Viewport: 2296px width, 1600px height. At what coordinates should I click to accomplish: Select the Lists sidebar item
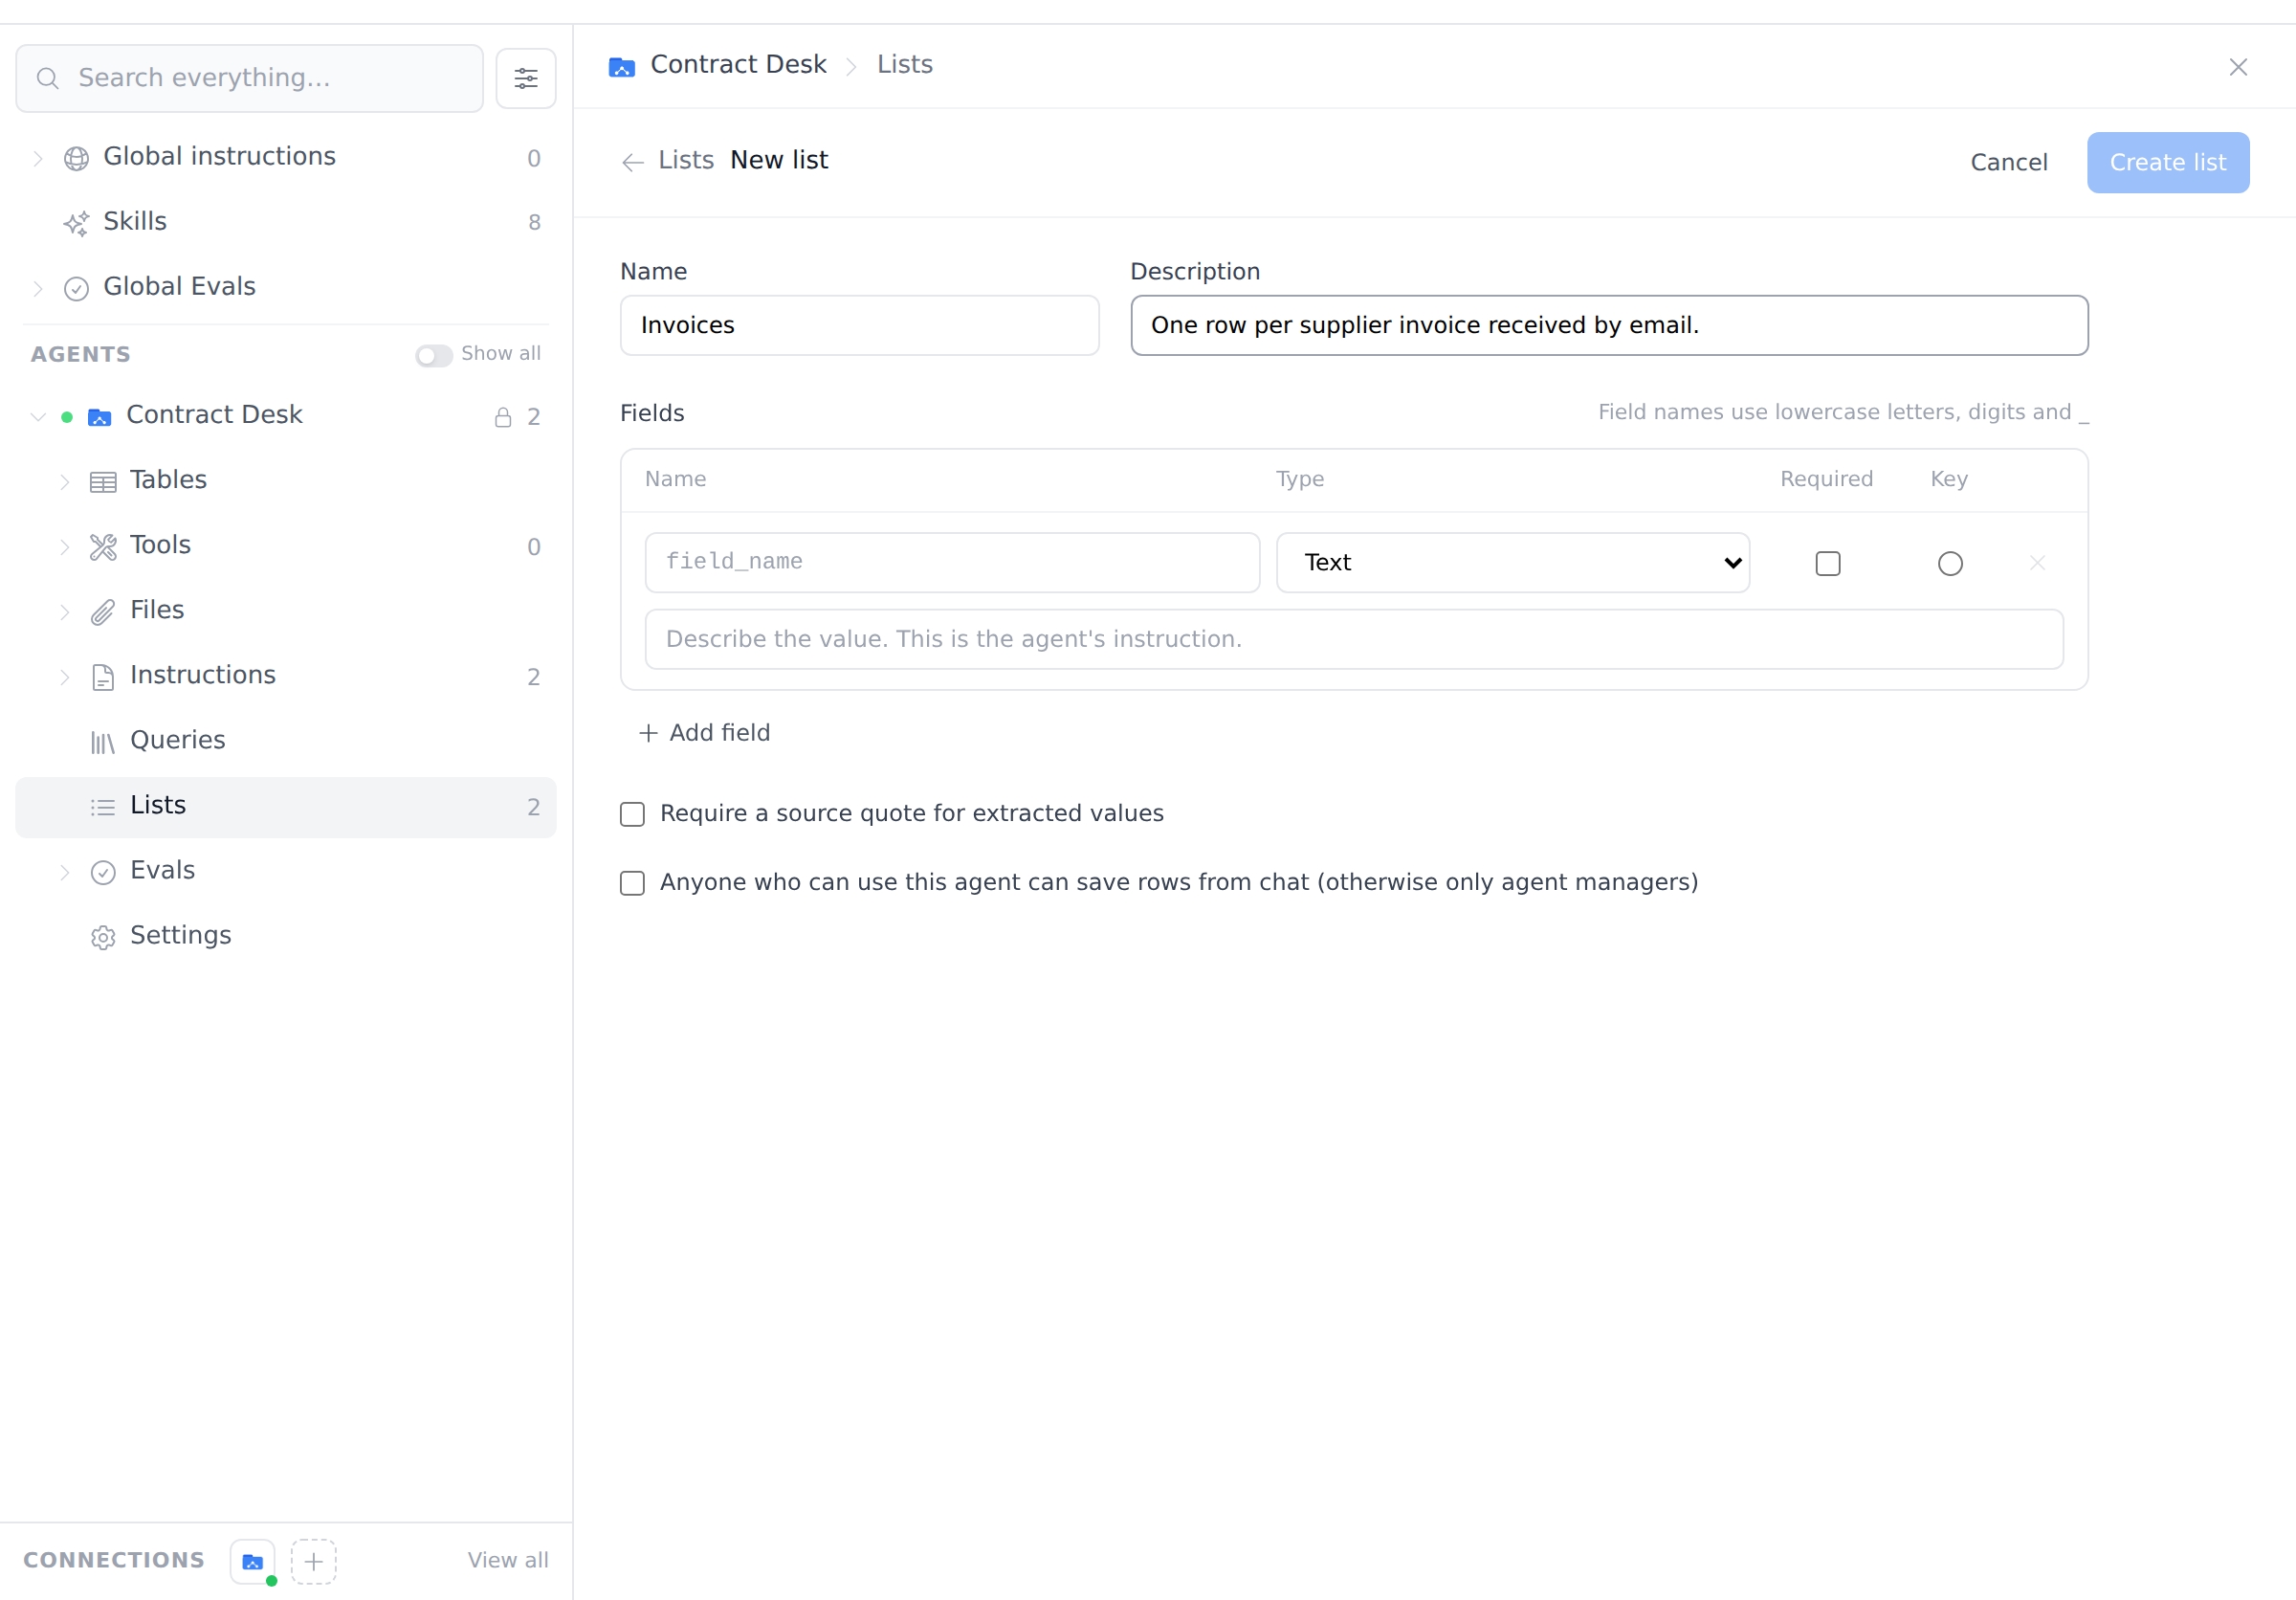pyautogui.click(x=286, y=807)
